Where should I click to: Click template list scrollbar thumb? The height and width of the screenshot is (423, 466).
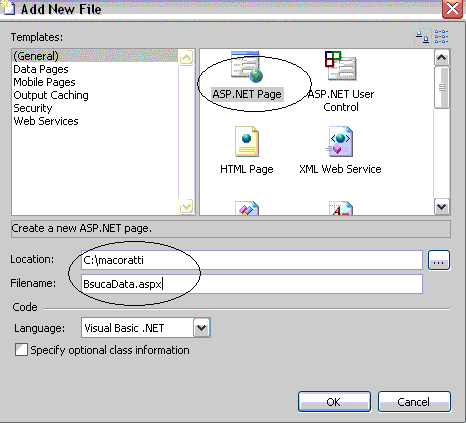coord(442,88)
